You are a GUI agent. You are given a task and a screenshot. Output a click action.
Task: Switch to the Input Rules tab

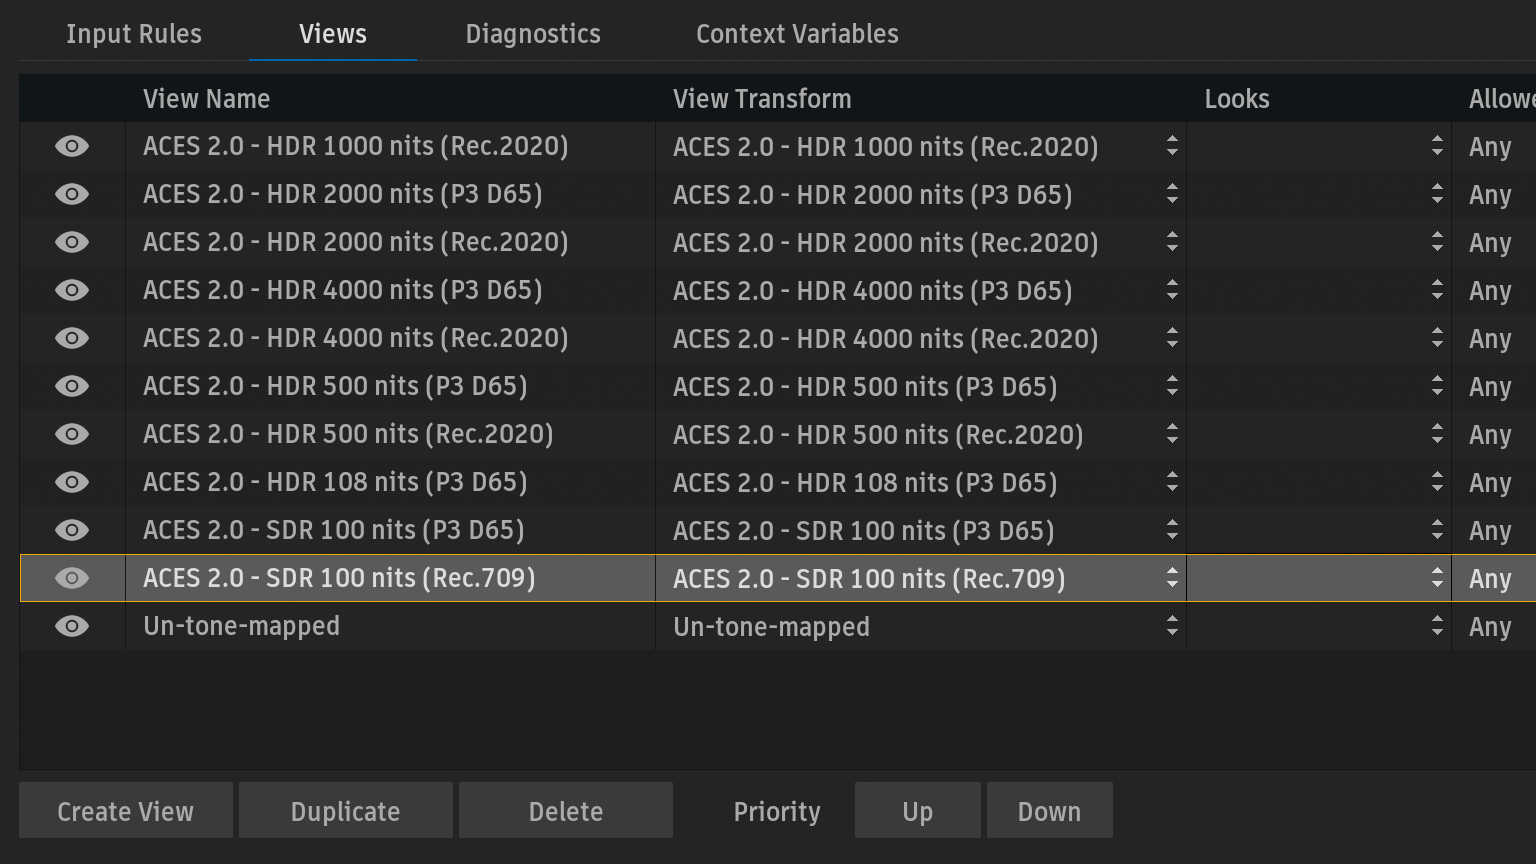point(134,34)
